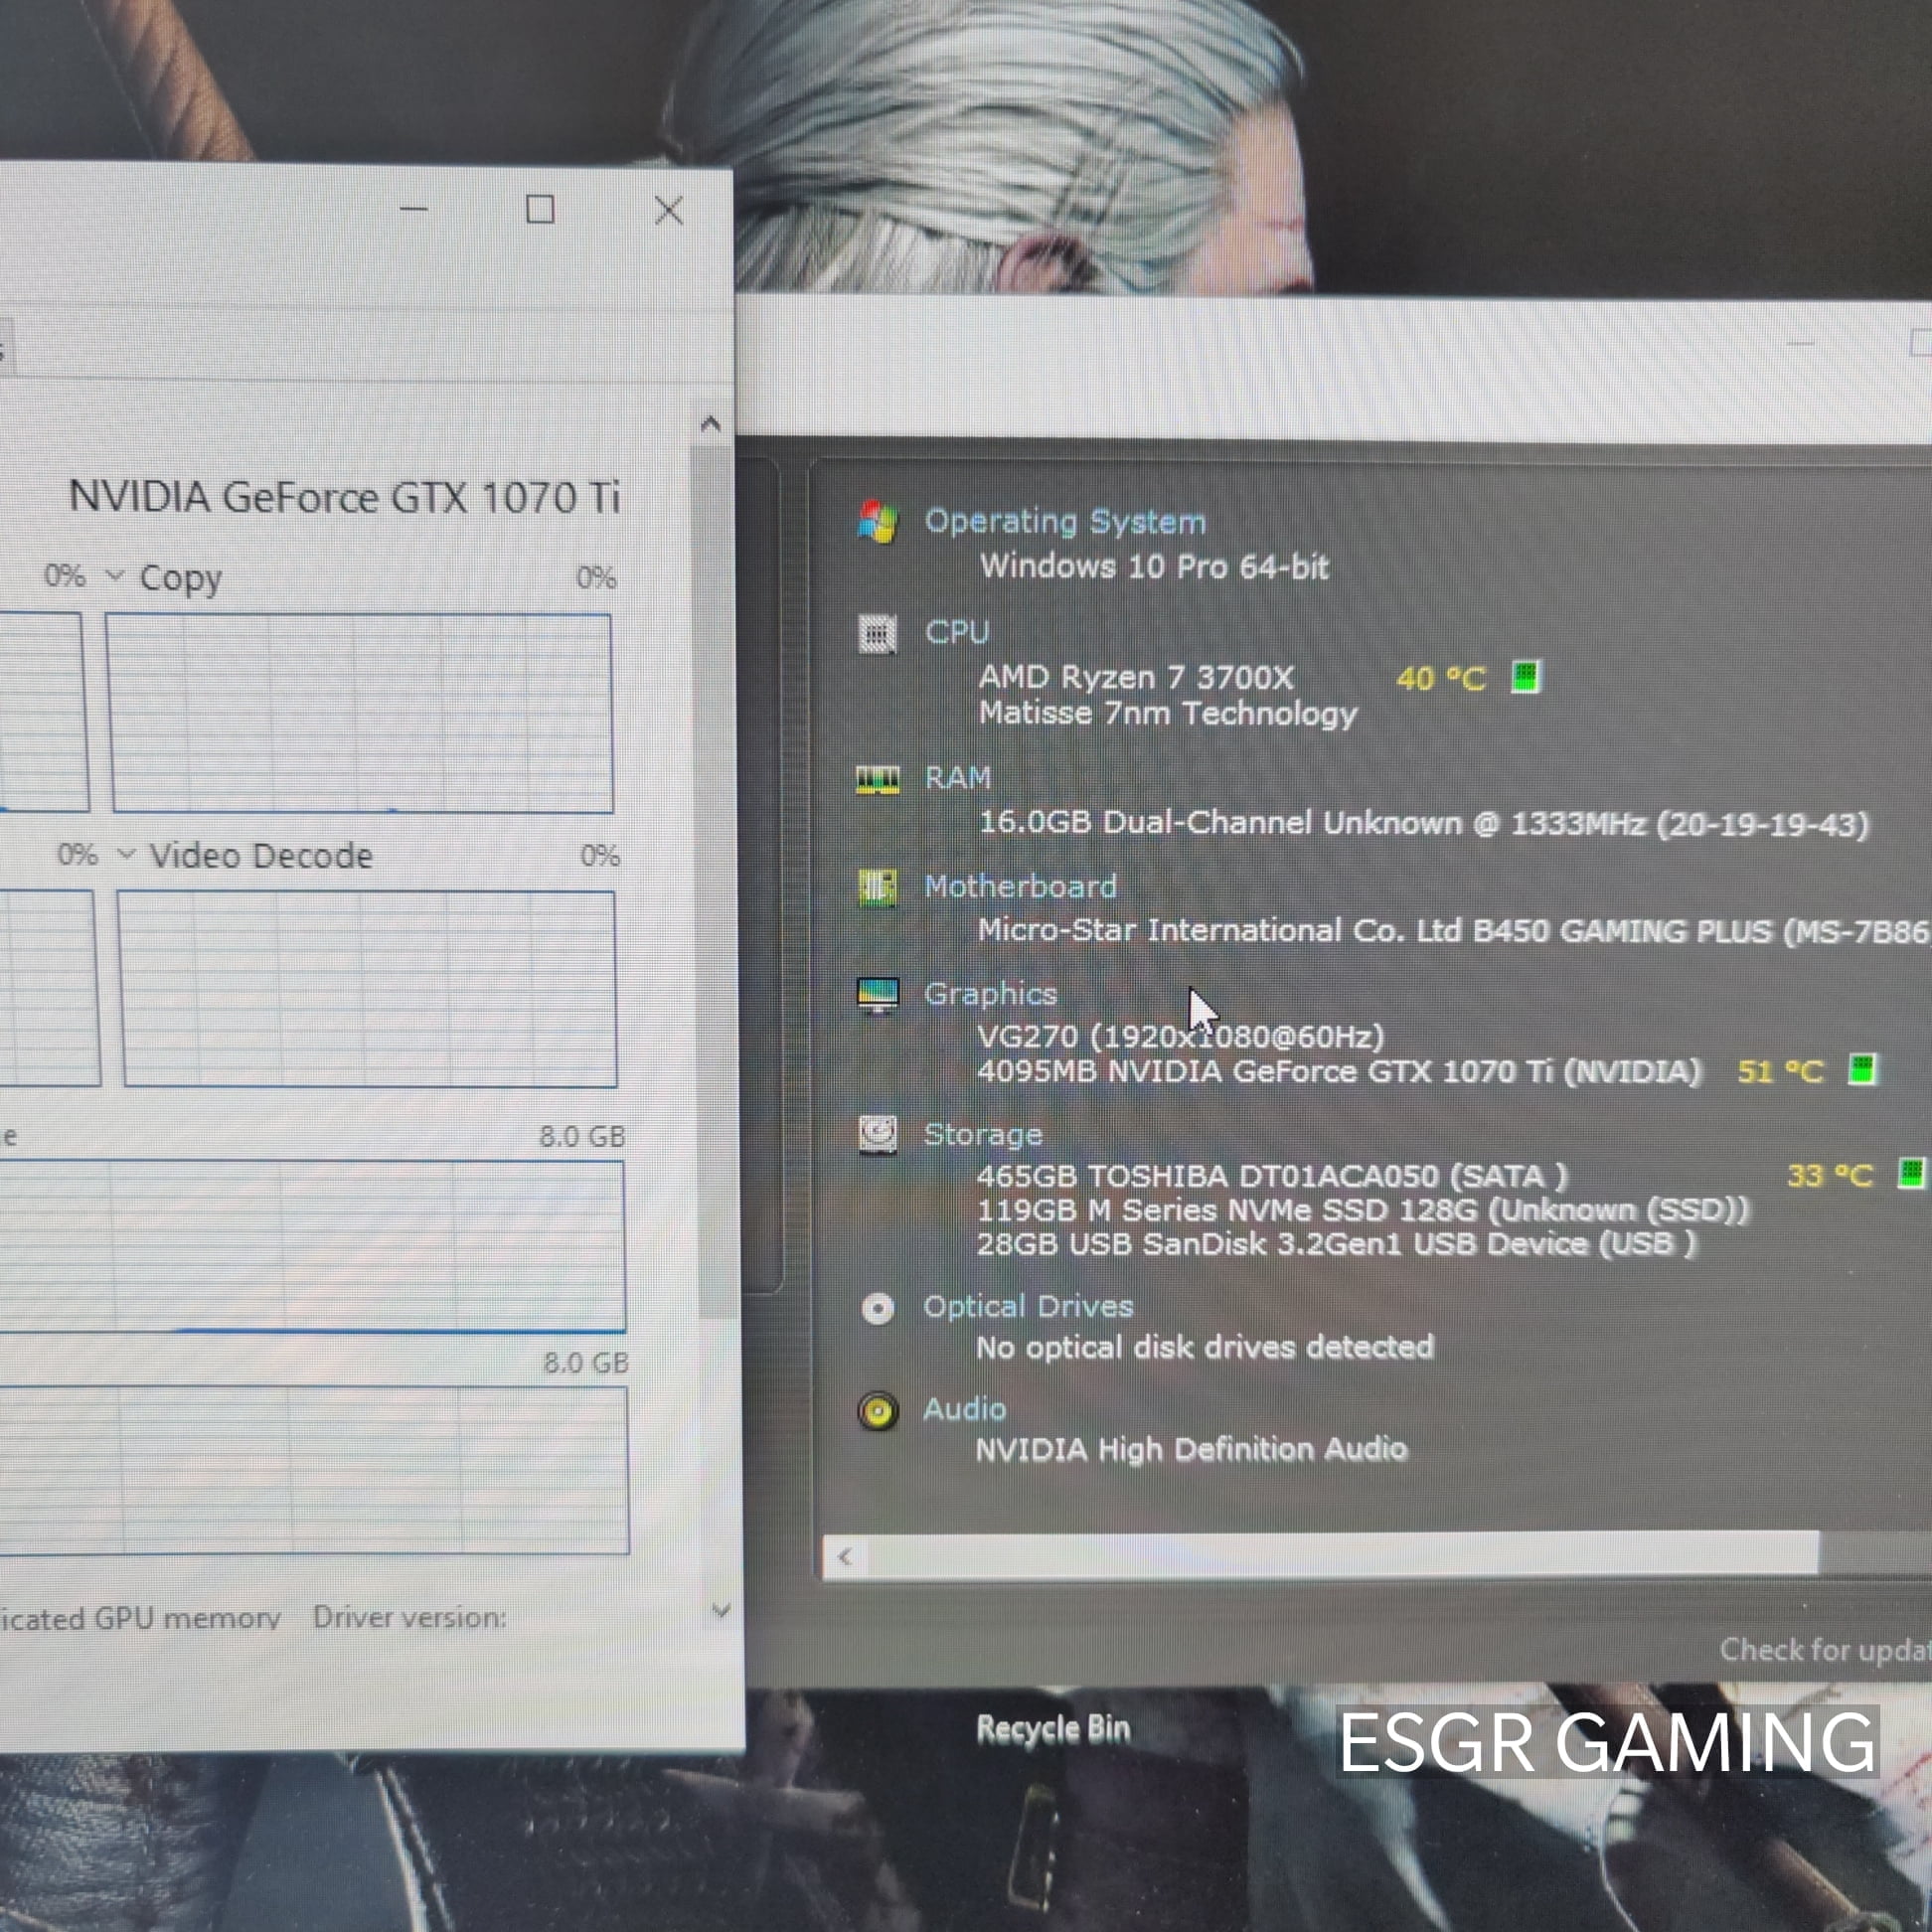
Task: Click the NVIDIA High Definition Audio text
Action: tap(1191, 1449)
